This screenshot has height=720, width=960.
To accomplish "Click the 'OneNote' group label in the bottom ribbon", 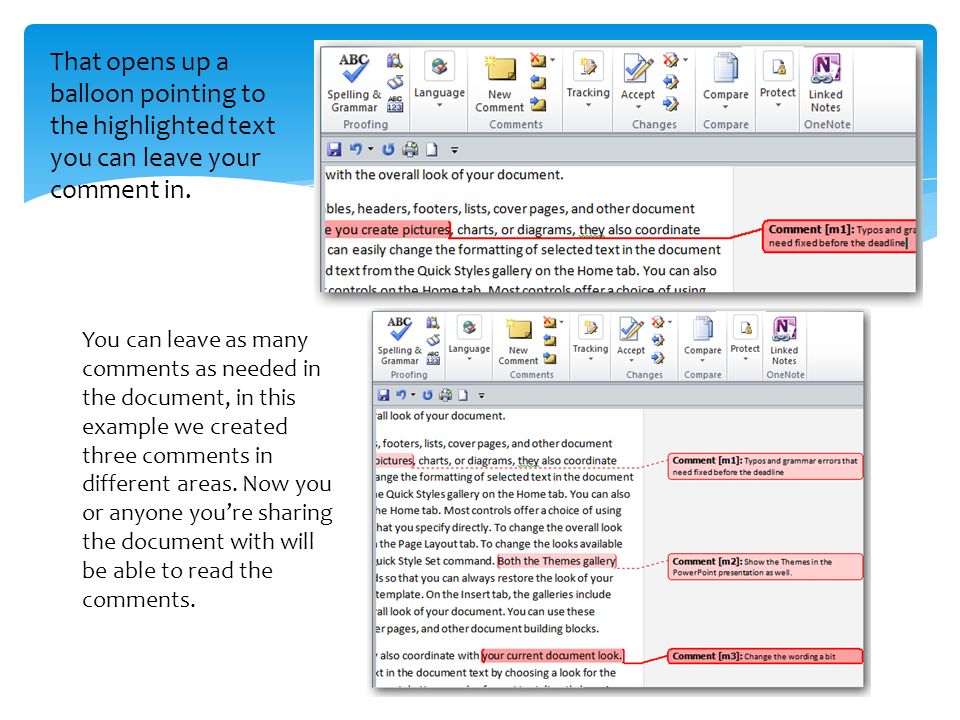I will [786, 375].
